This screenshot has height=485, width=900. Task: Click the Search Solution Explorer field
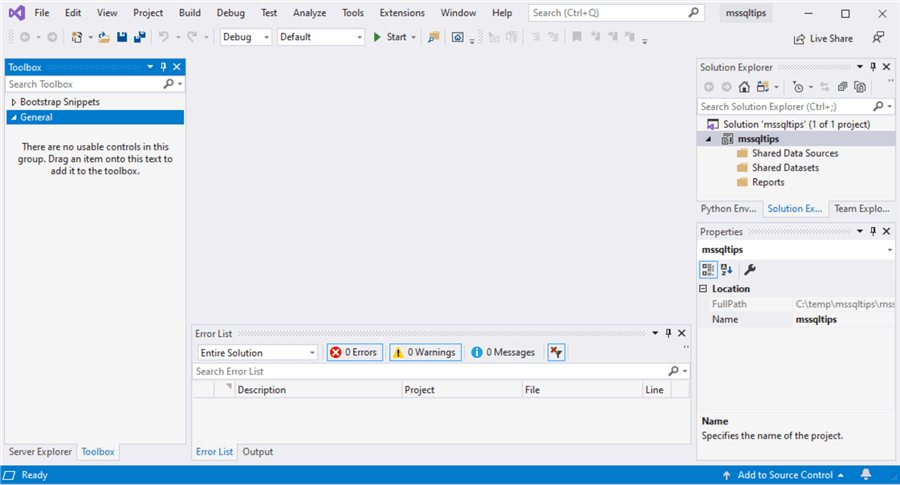(784, 106)
